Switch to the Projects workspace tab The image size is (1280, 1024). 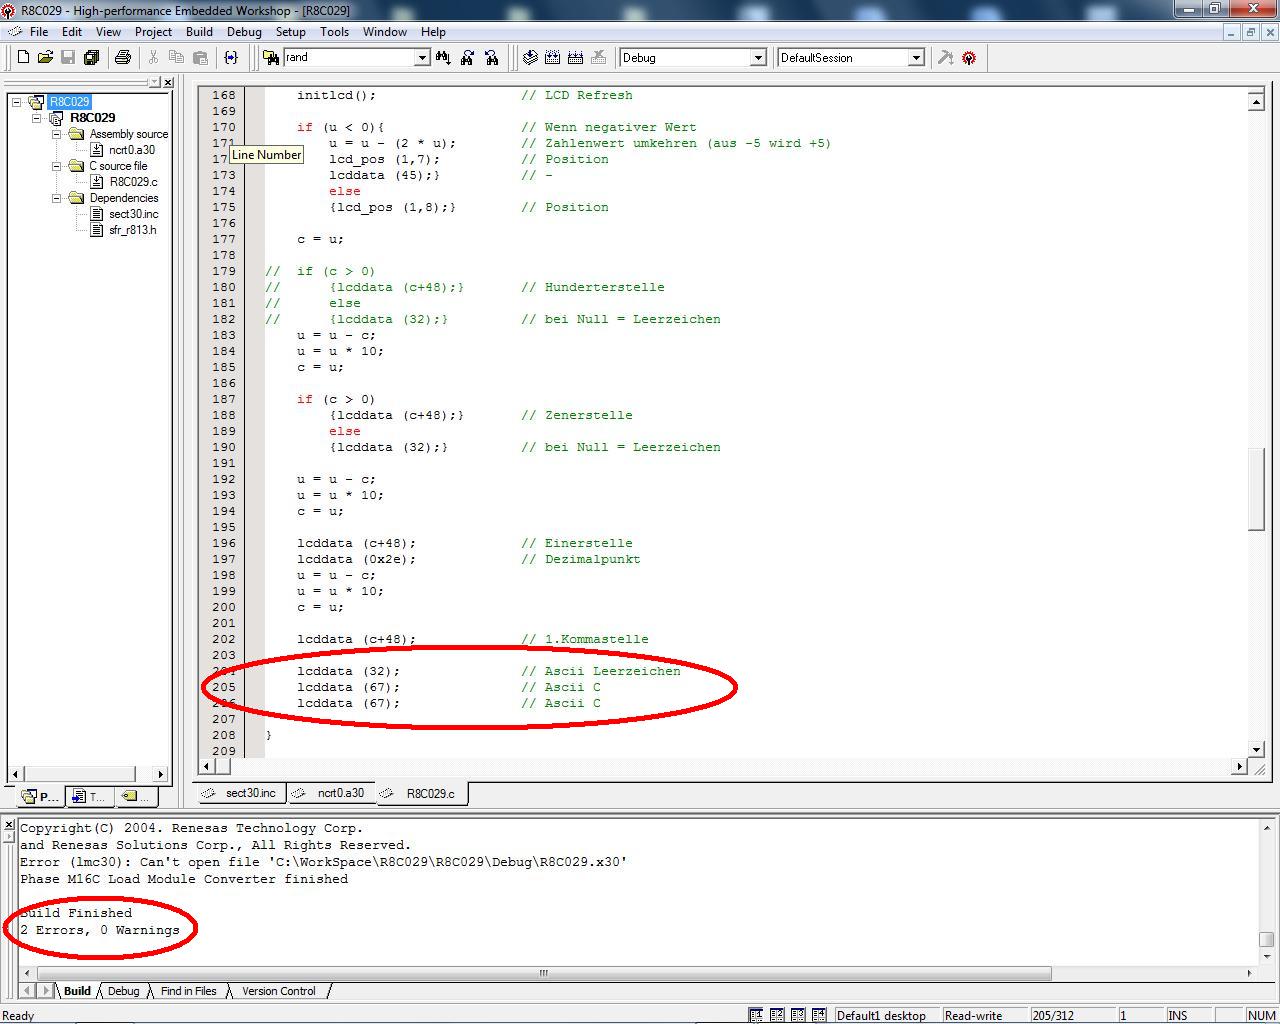[x=40, y=796]
